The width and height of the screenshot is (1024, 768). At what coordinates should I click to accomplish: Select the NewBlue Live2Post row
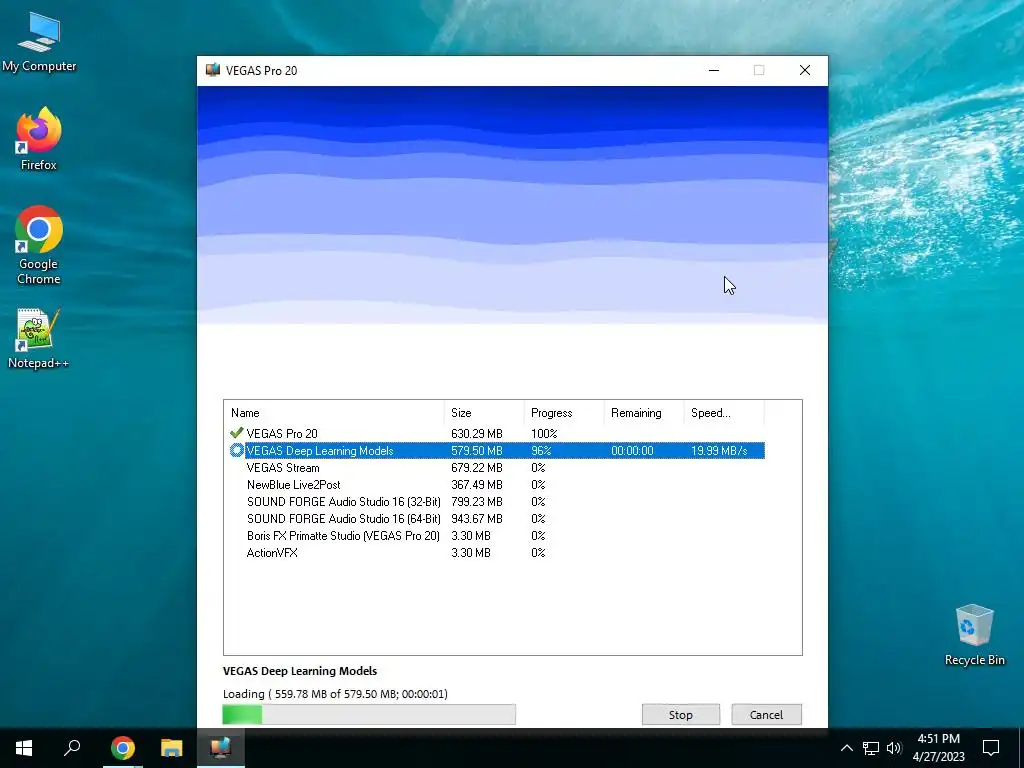(496, 485)
